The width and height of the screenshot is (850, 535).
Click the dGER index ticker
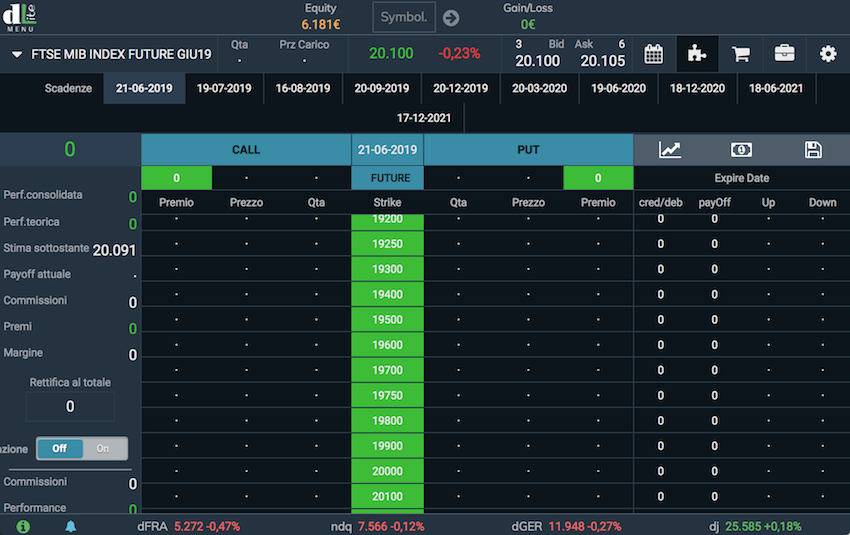(x=566, y=526)
